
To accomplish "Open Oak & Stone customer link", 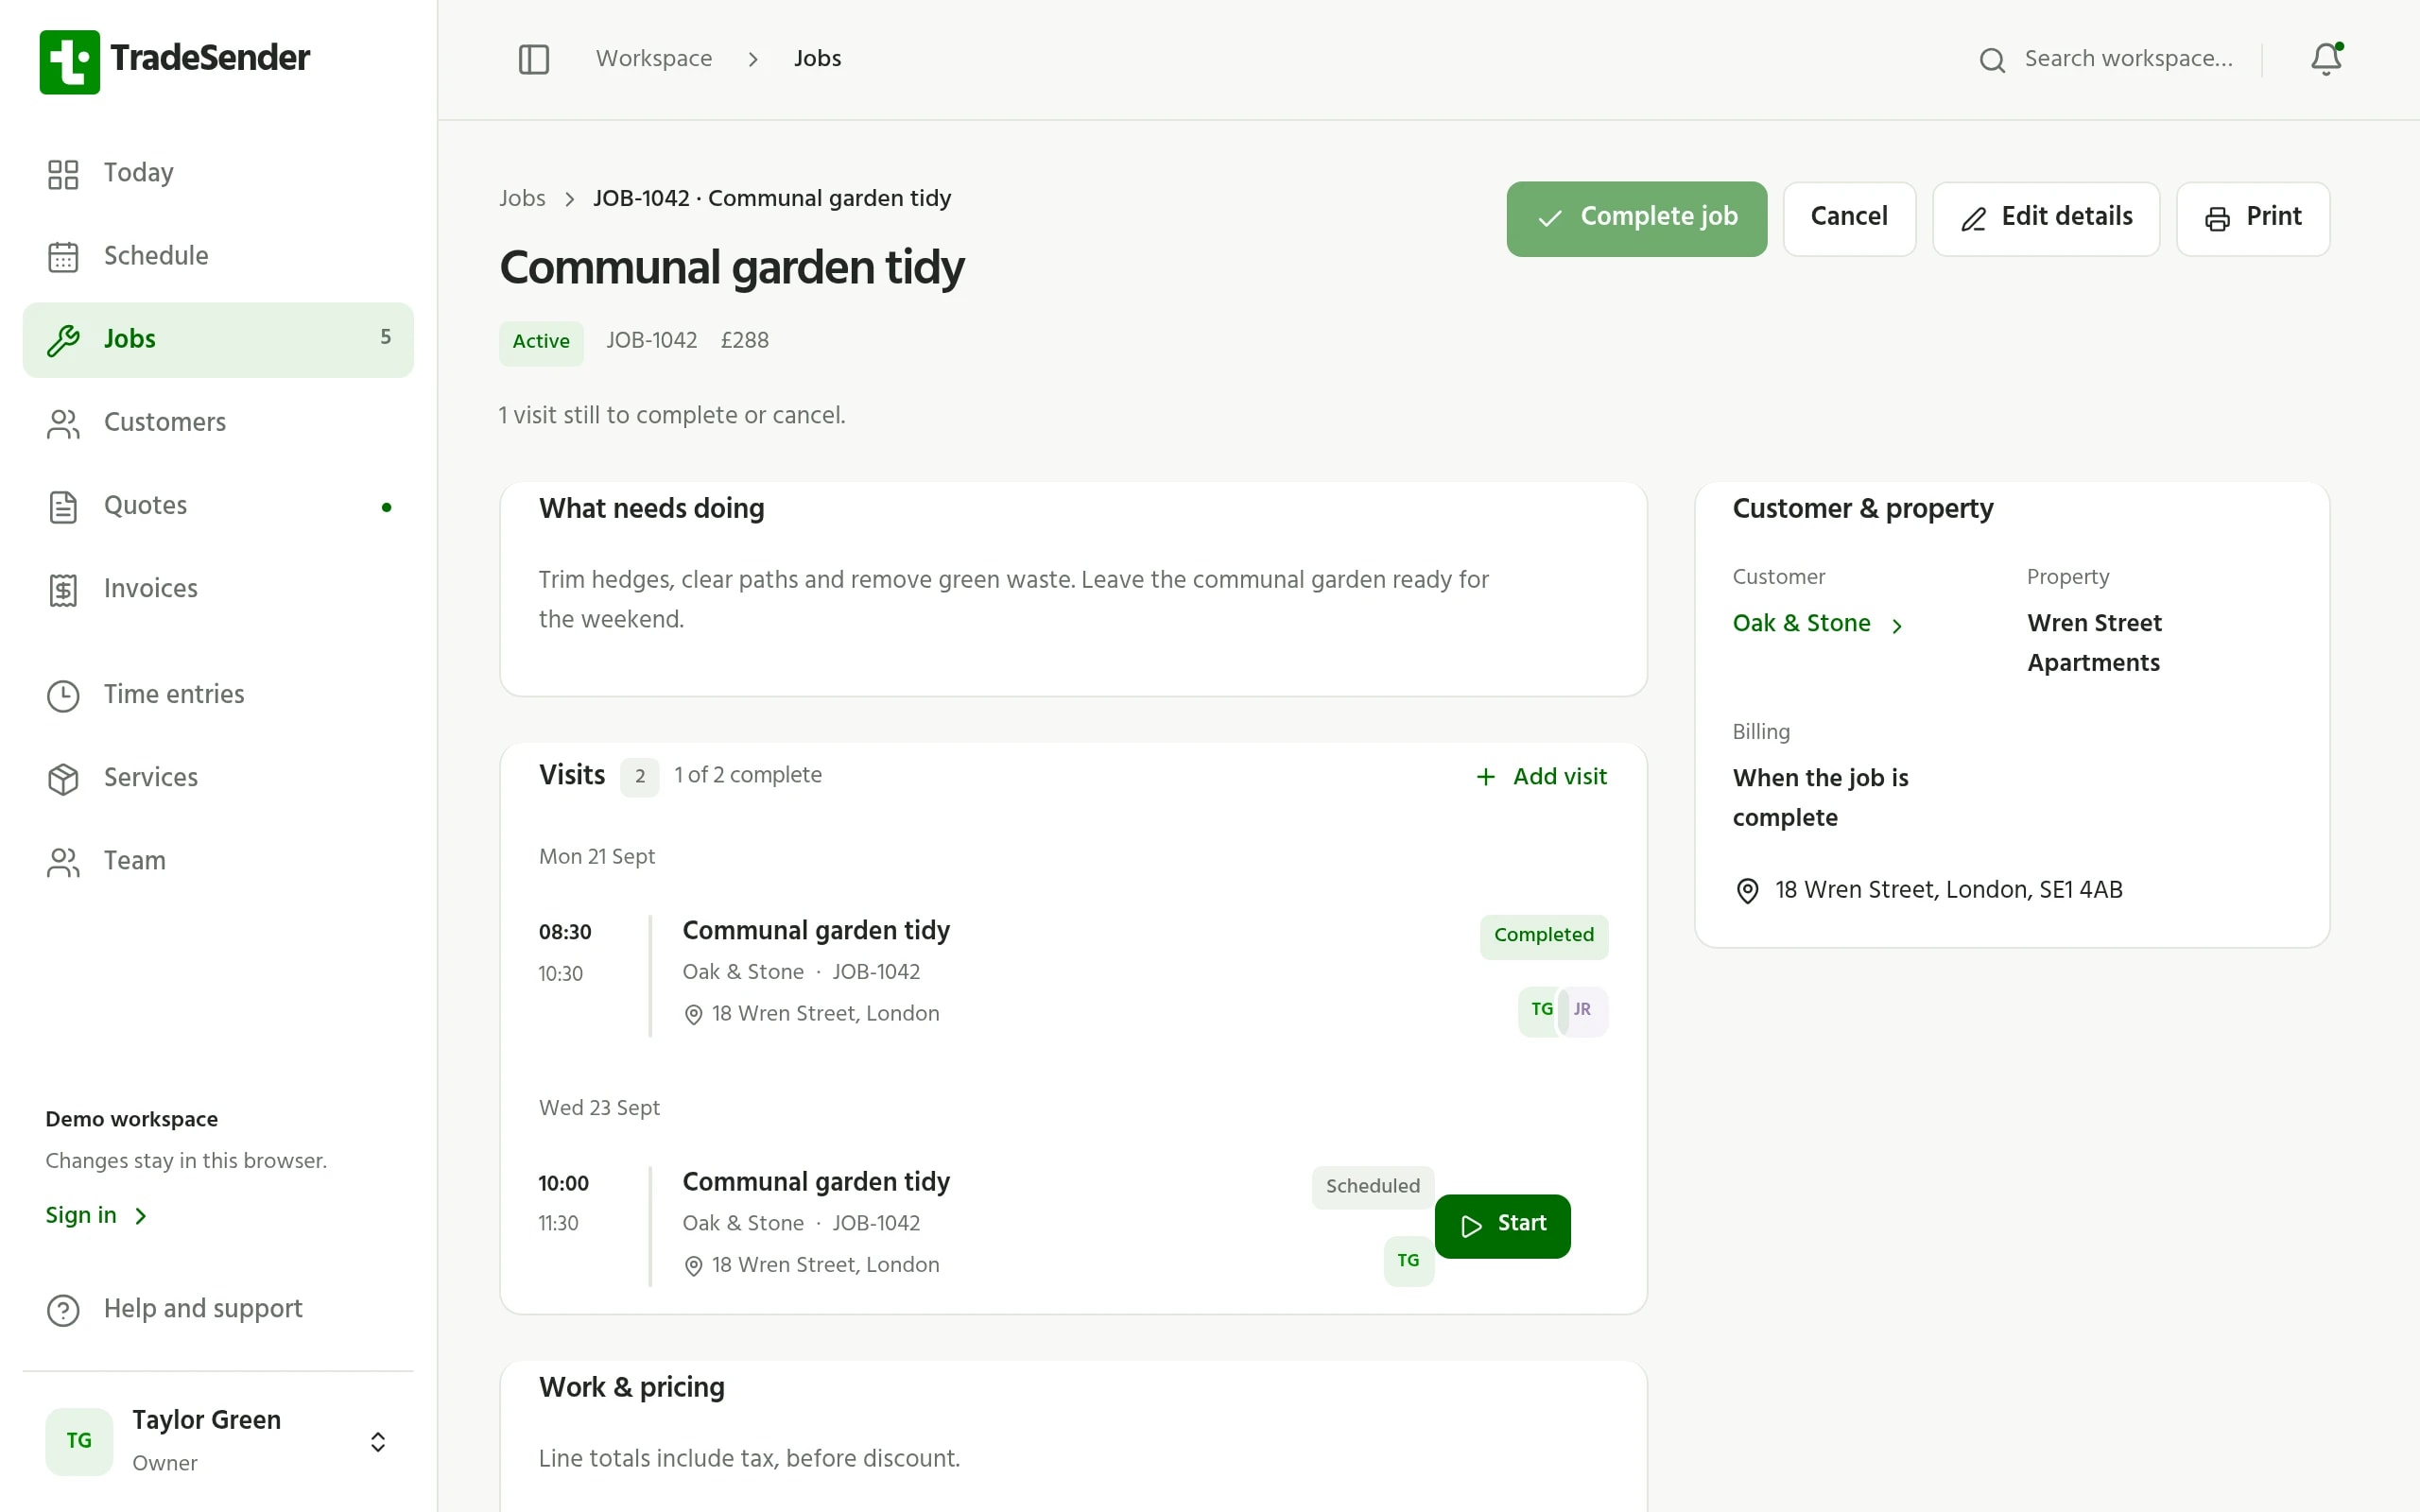I will (1801, 624).
